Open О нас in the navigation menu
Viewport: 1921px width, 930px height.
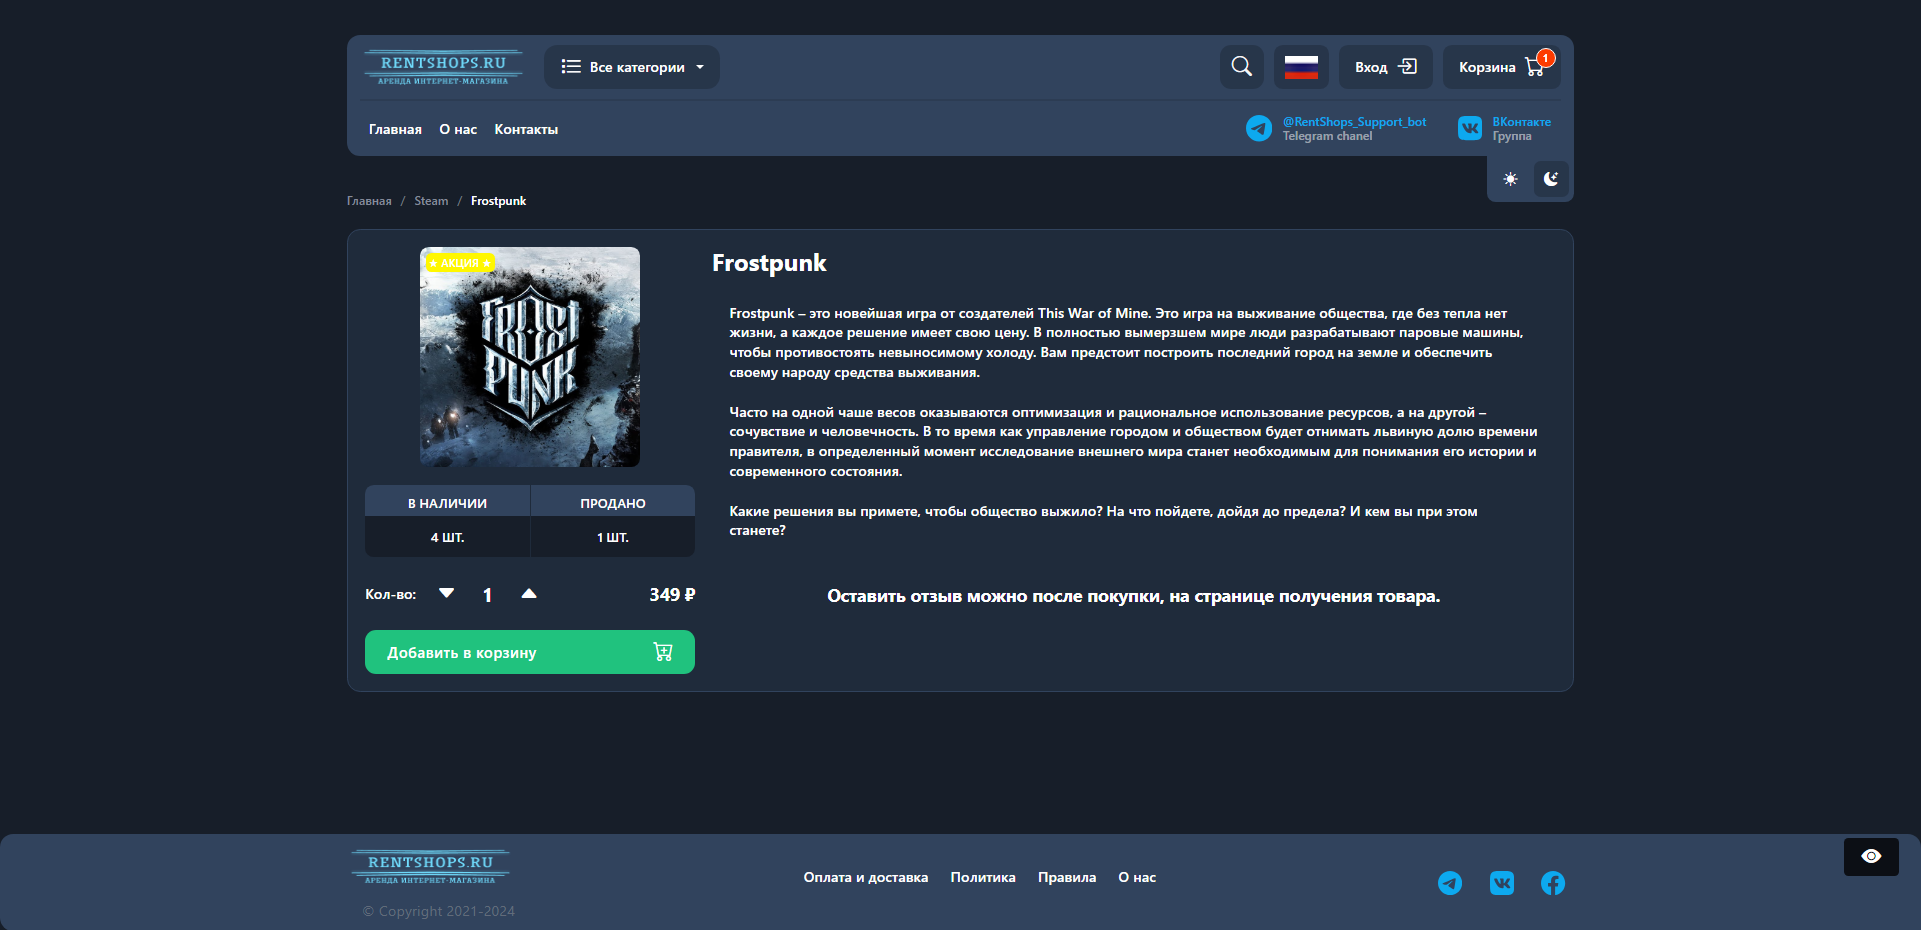coord(458,129)
